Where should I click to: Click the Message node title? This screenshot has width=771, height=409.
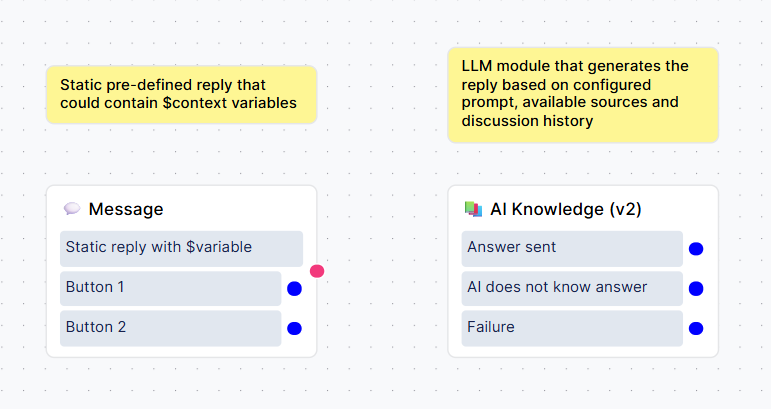tap(126, 209)
